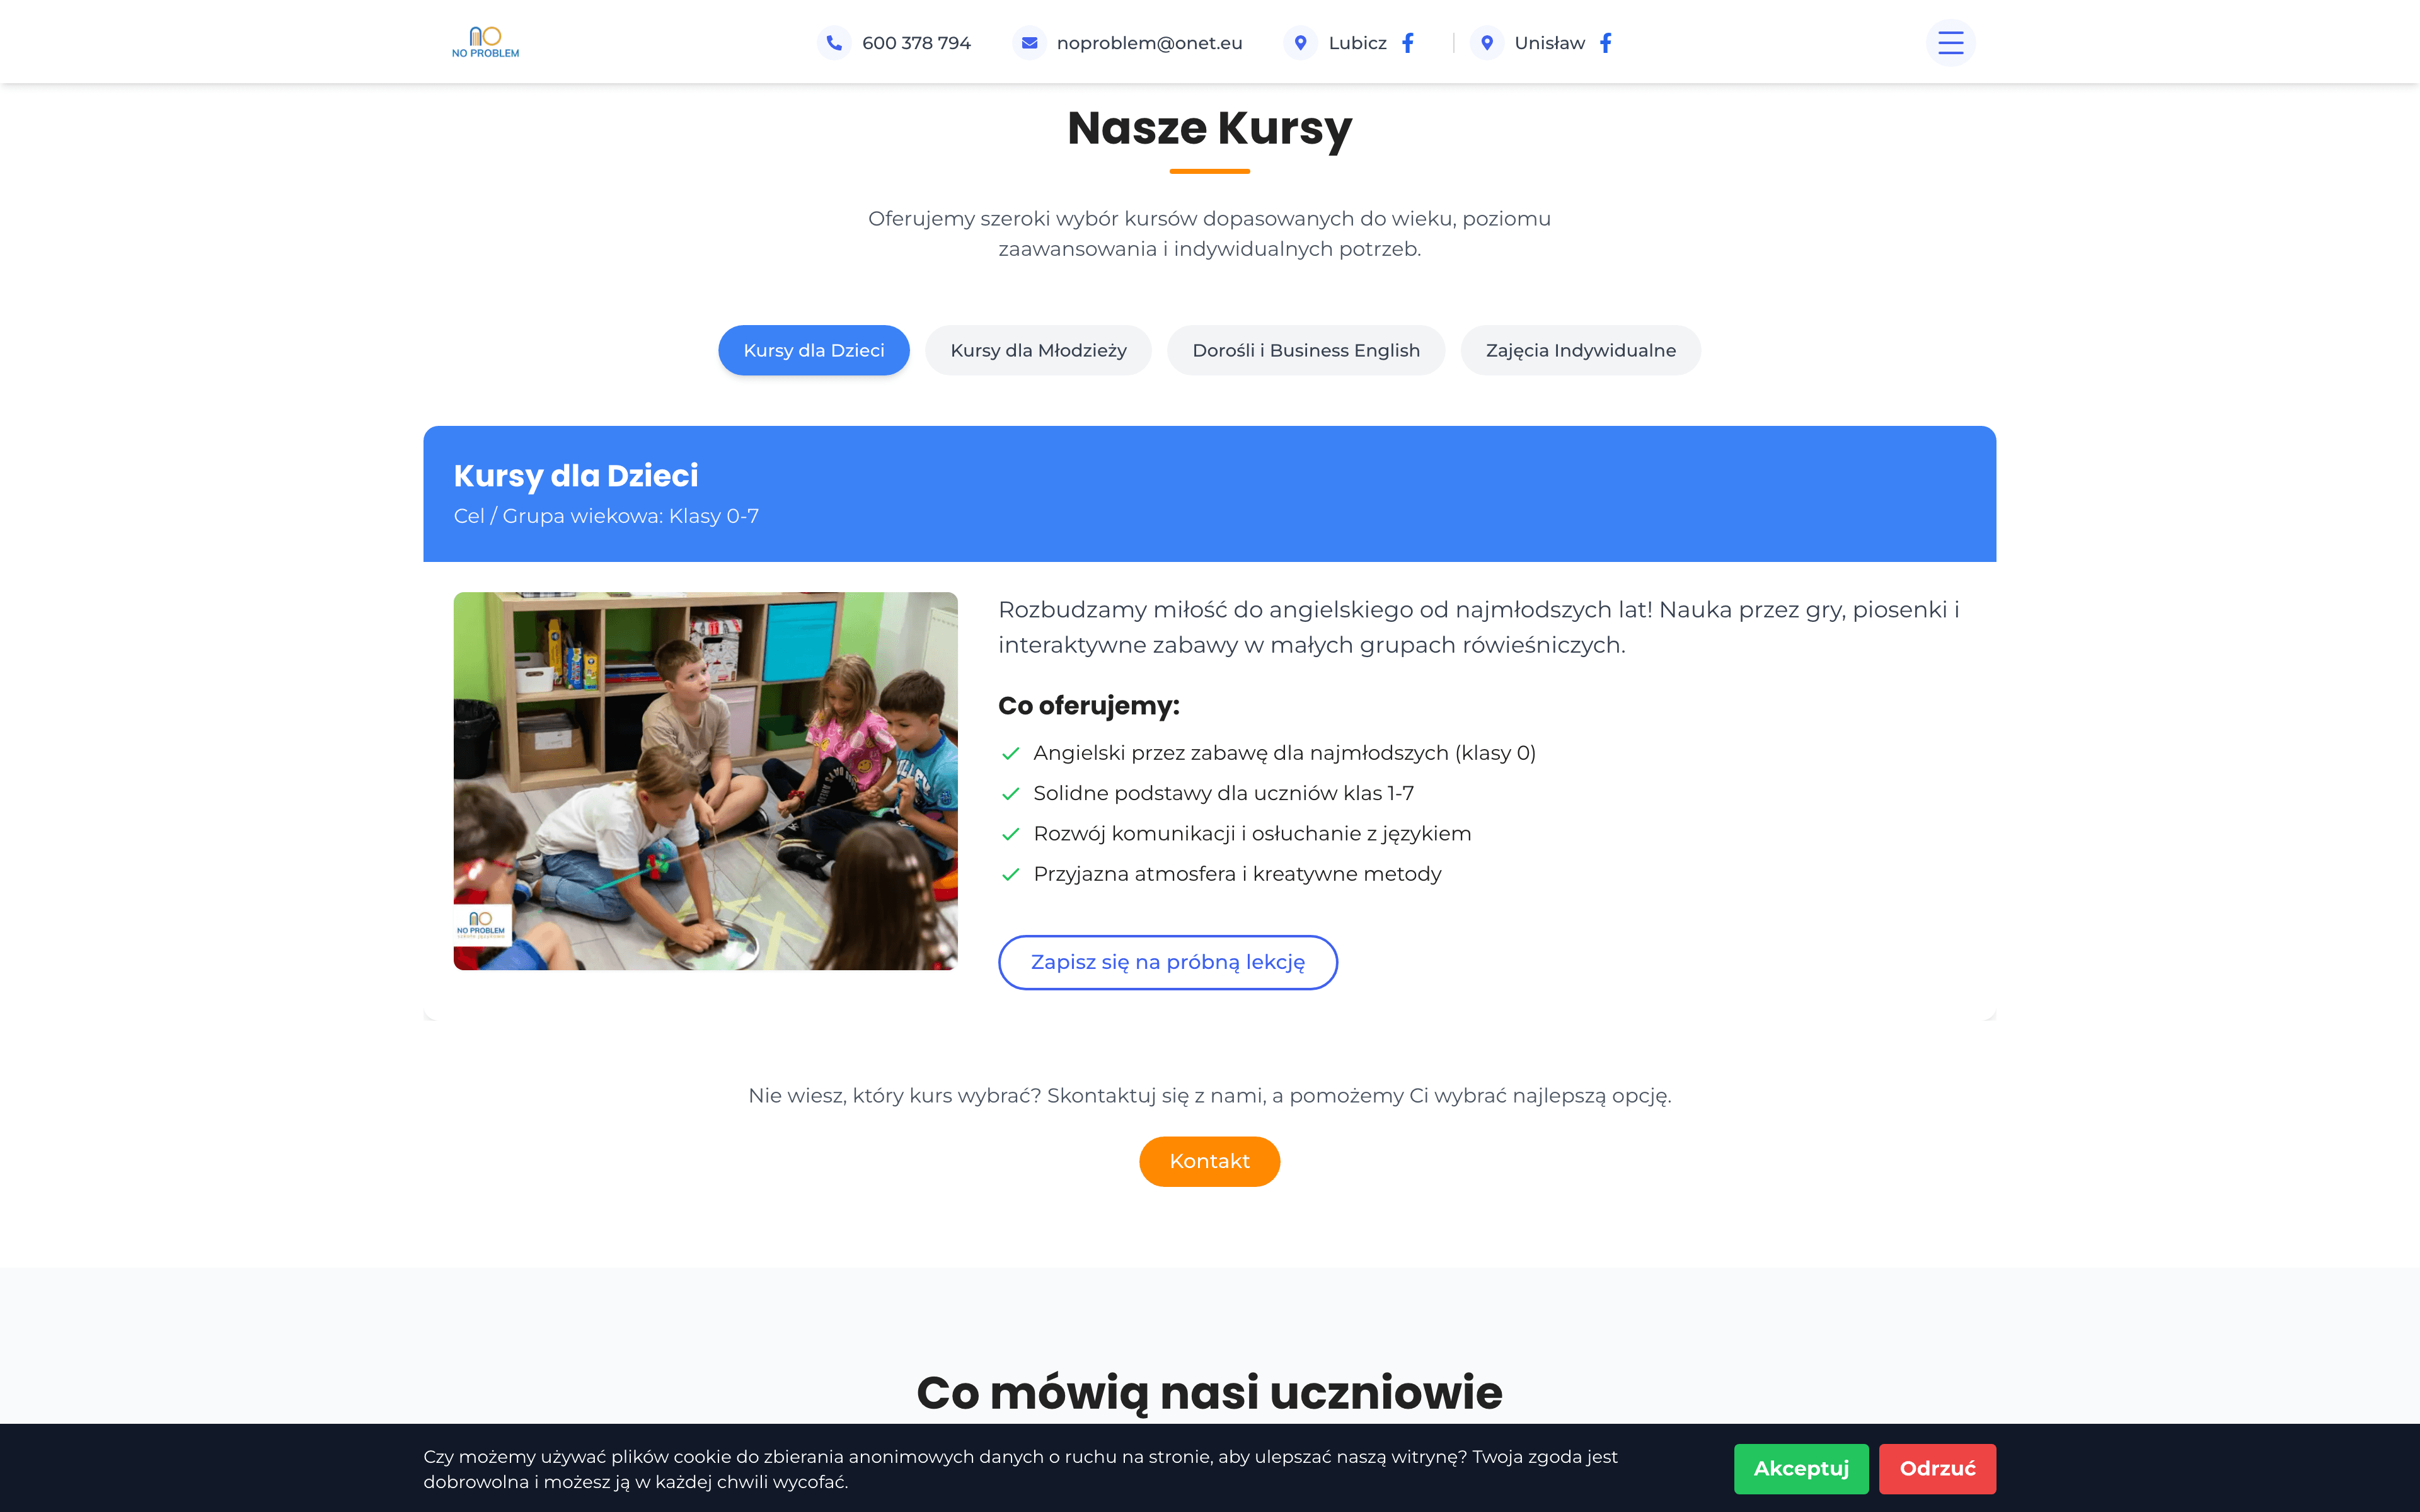
Task: Switch to the Zajęcia Indywidualne tab
Action: coord(1580,350)
